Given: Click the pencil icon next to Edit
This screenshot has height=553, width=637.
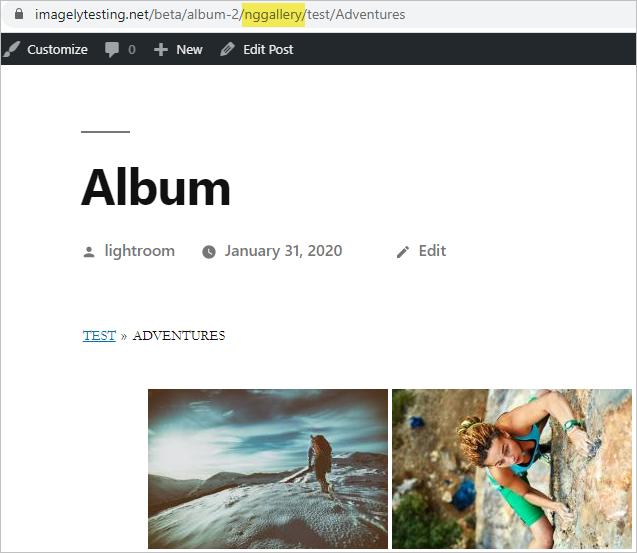Looking at the screenshot, I should (x=403, y=252).
